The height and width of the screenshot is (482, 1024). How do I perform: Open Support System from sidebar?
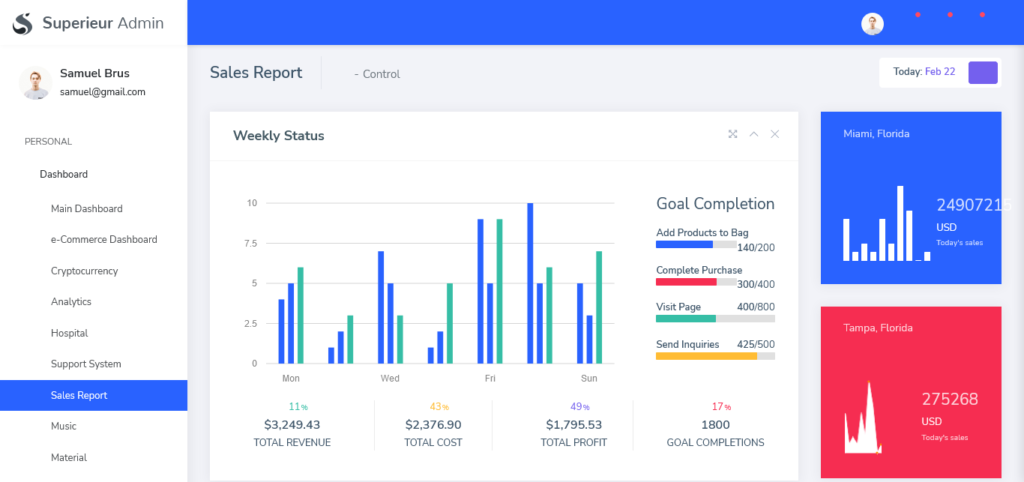coord(86,364)
